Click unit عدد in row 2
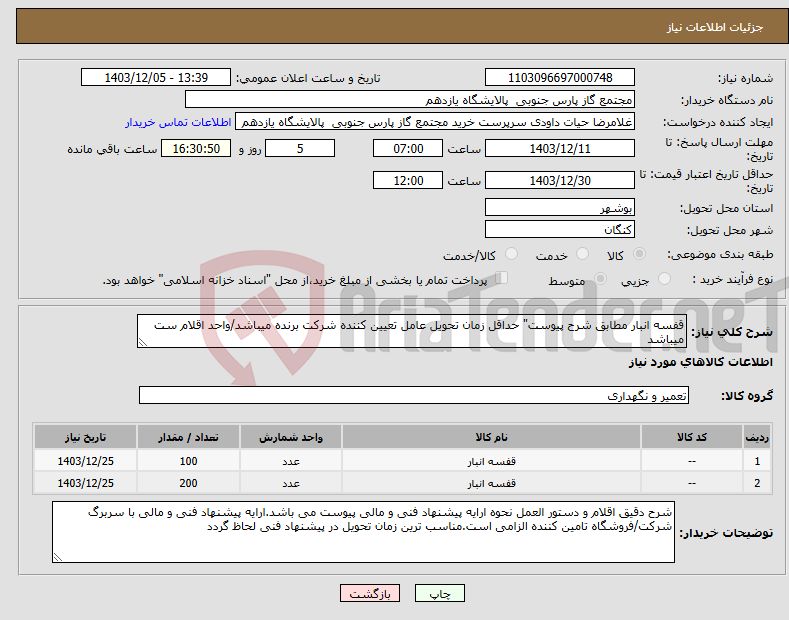This screenshot has width=789, height=620. click(291, 483)
